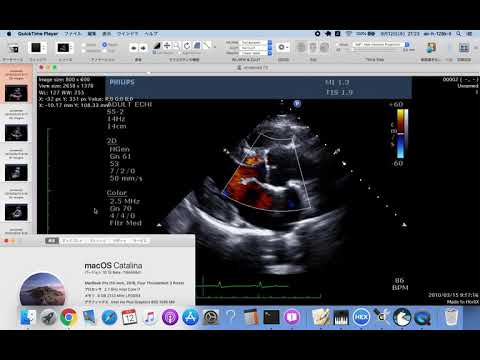
Task: Select the third series thumbnail in the sidebar
Action: (x=16, y=173)
